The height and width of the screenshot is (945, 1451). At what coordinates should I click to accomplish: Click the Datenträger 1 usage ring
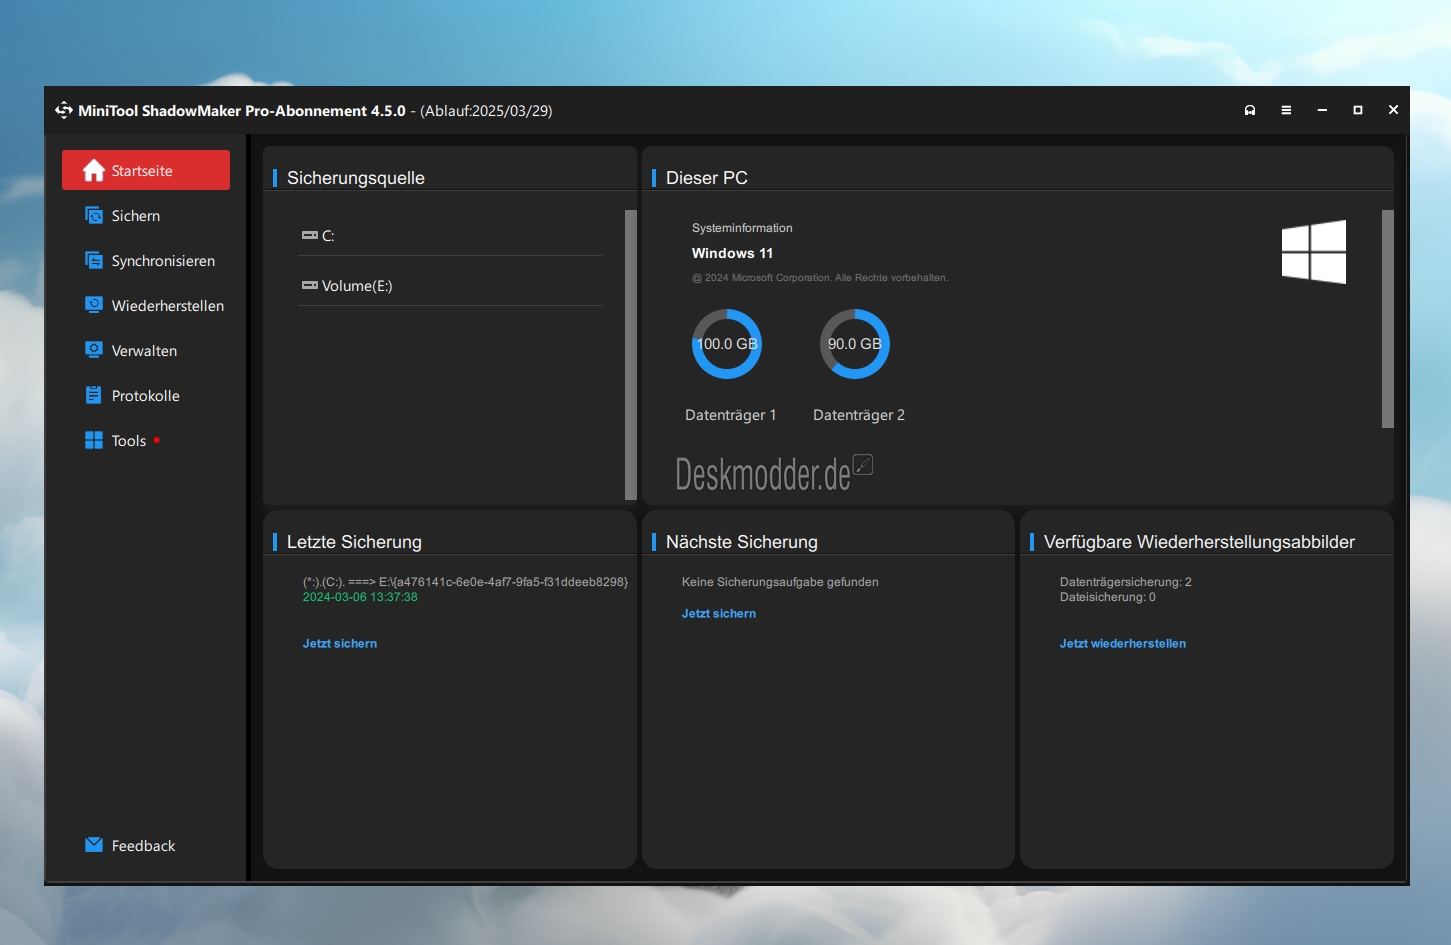click(727, 344)
